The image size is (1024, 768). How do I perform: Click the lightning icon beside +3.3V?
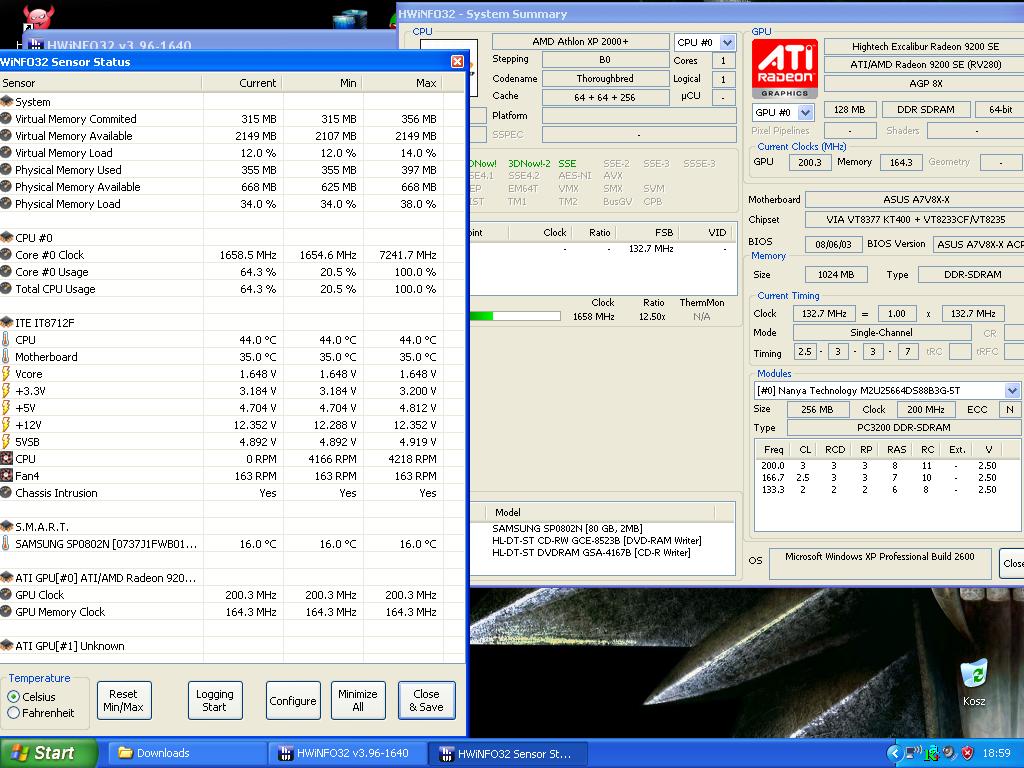(6, 390)
